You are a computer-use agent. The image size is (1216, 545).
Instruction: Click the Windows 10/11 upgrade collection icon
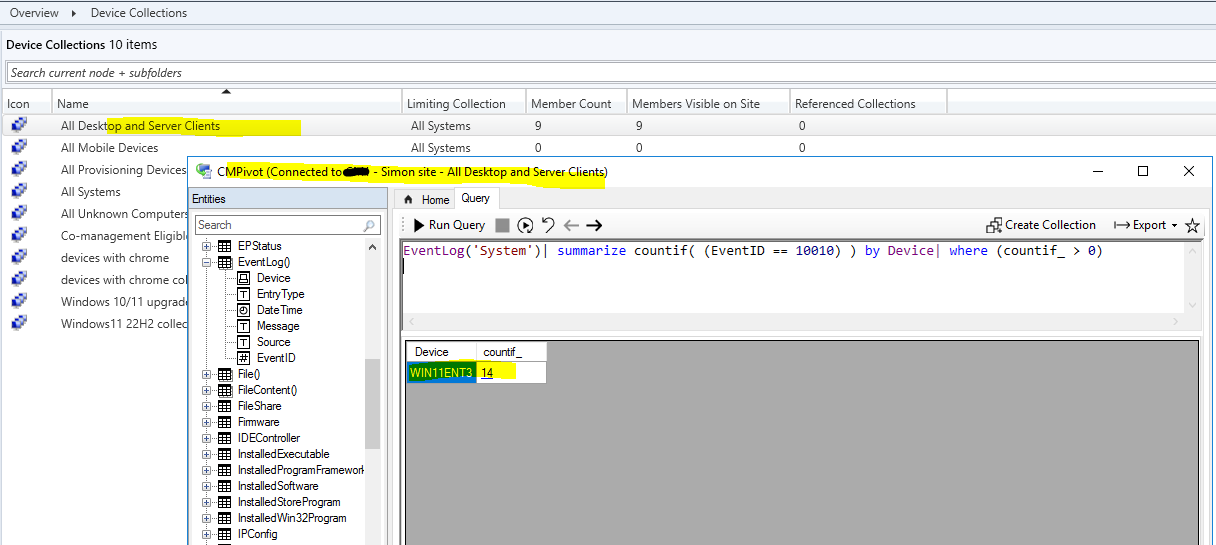coord(19,302)
